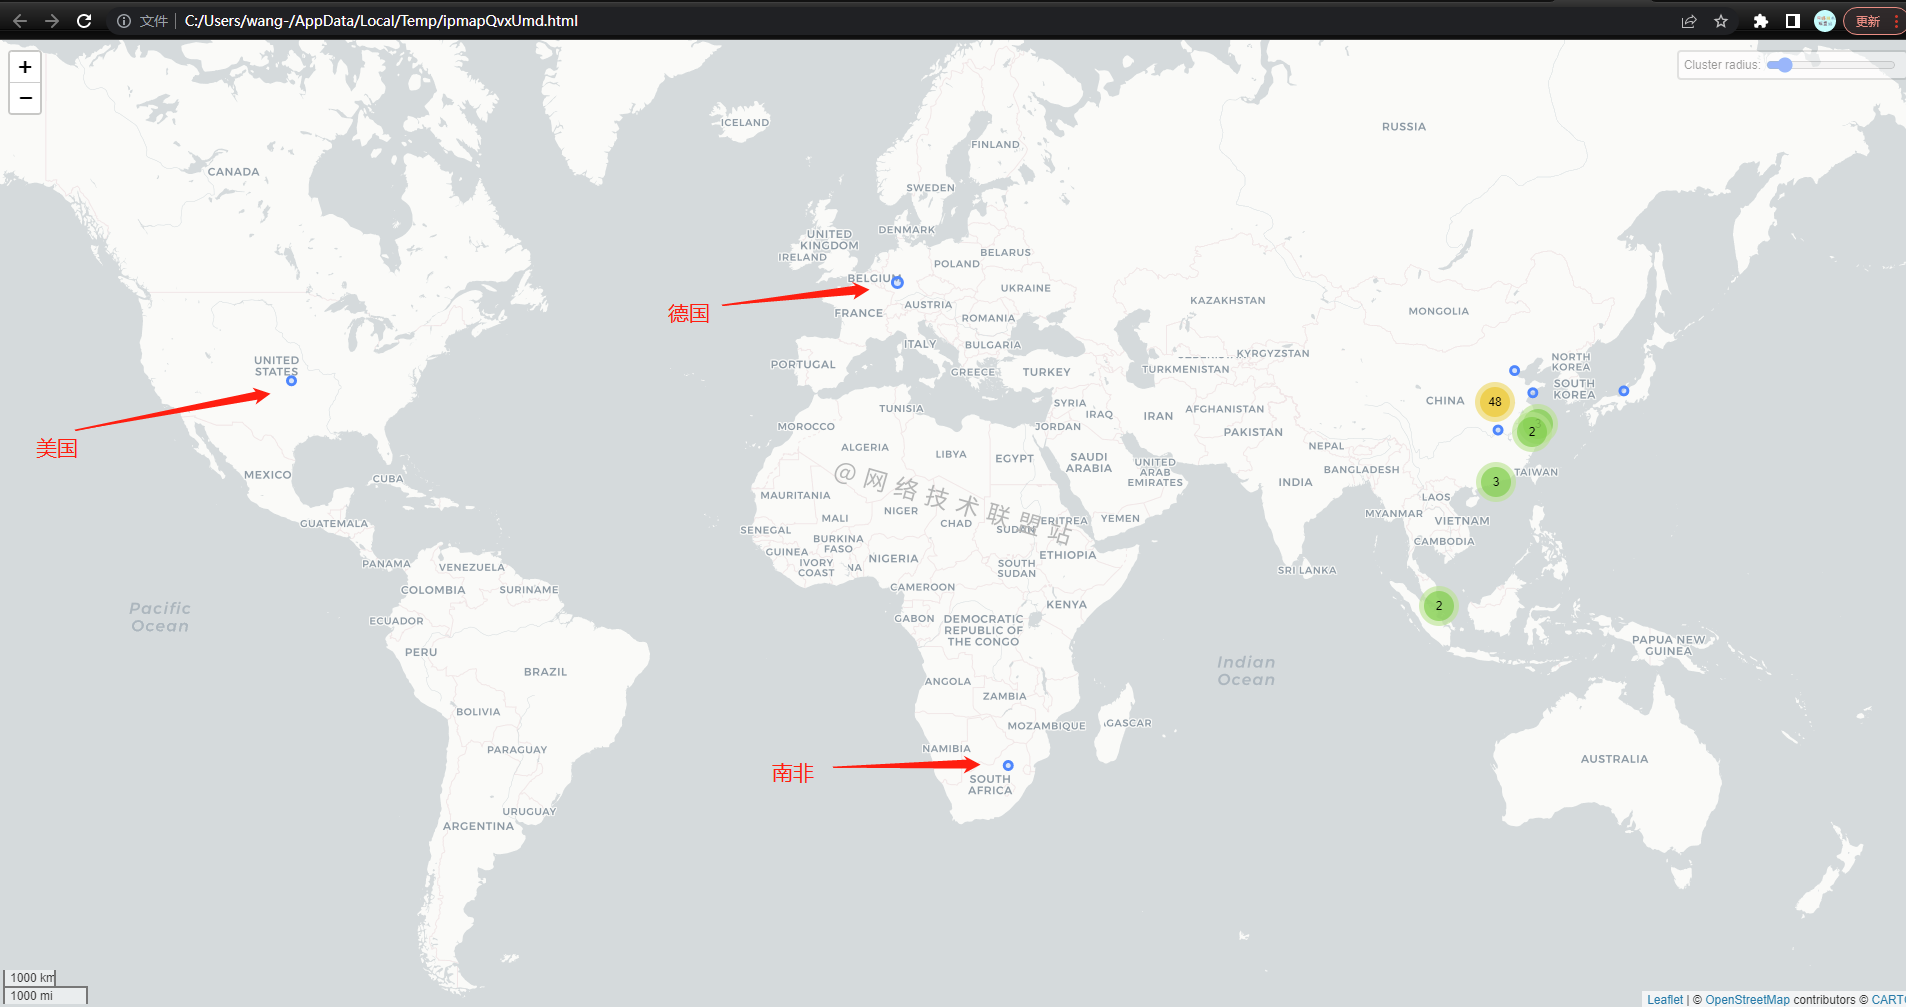Click the browser back arrow
Screen dimensions: 1906x1007
coord(20,21)
